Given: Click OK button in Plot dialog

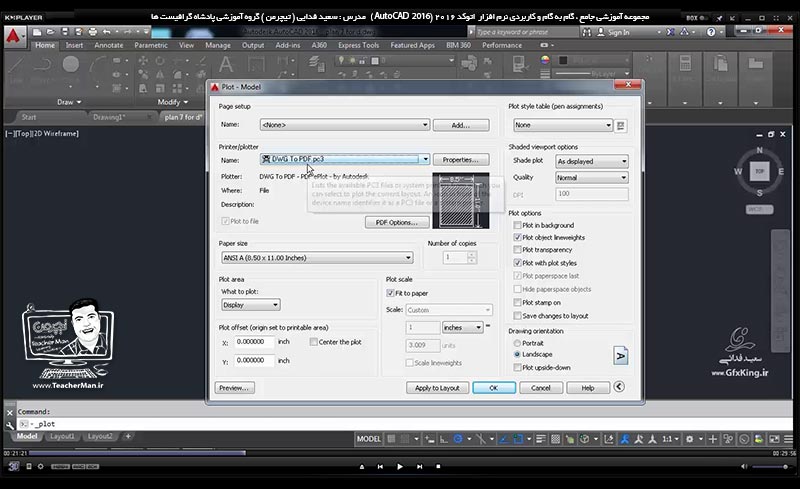Looking at the screenshot, I should click(x=494, y=388).
